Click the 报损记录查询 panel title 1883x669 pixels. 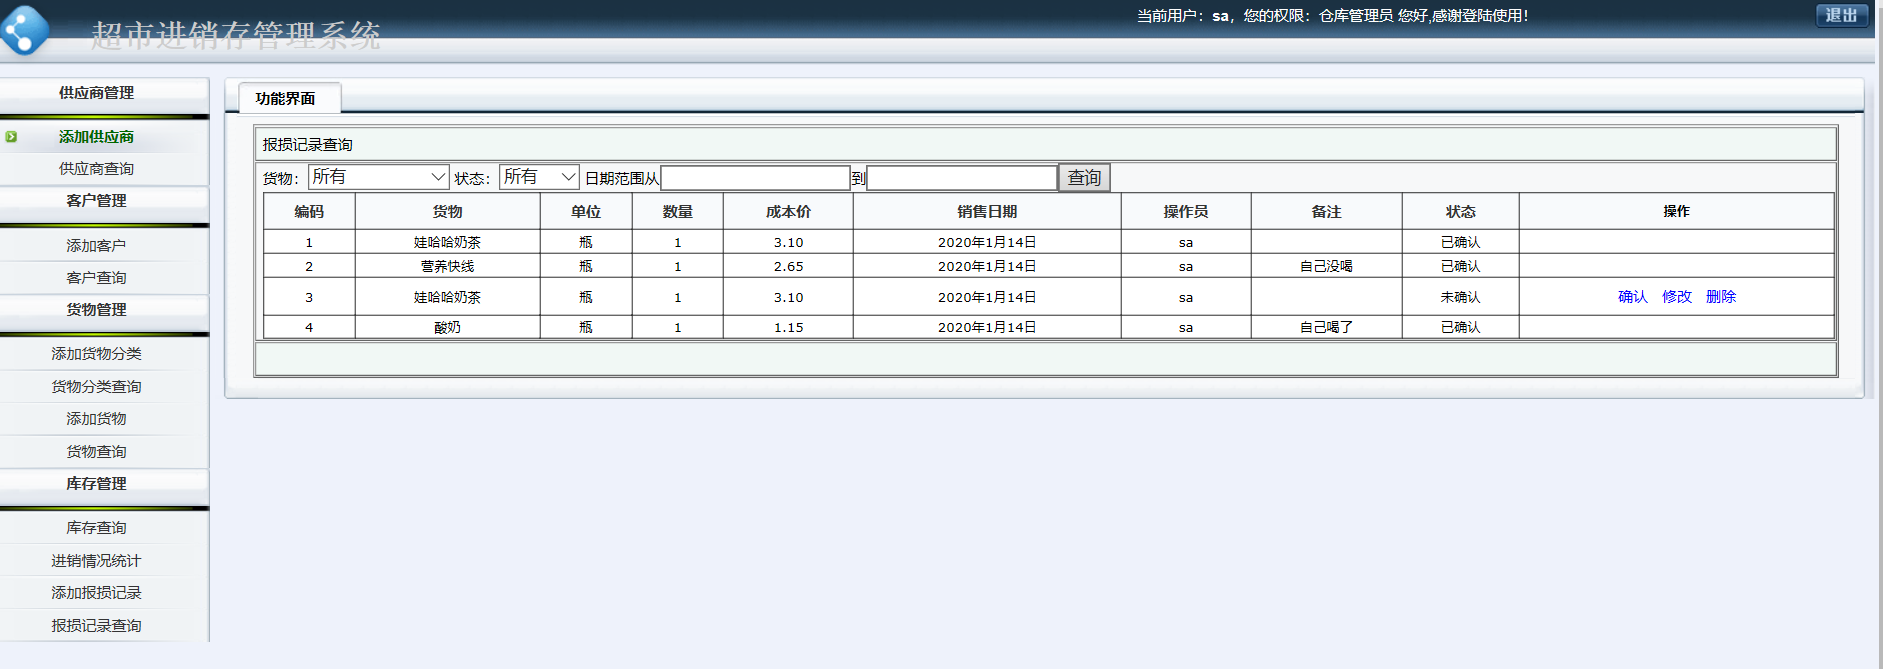click(x=308, y=145)
